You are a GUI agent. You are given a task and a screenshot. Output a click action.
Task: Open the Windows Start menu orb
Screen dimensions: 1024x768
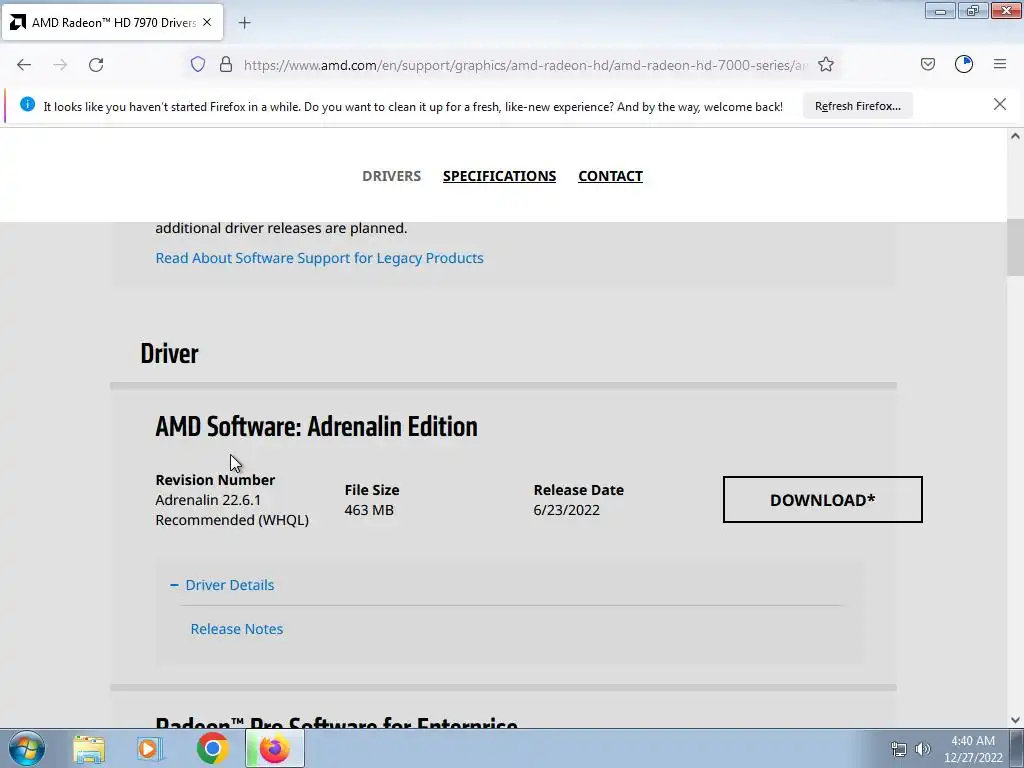pyautogui.click(x=27, y=748)
